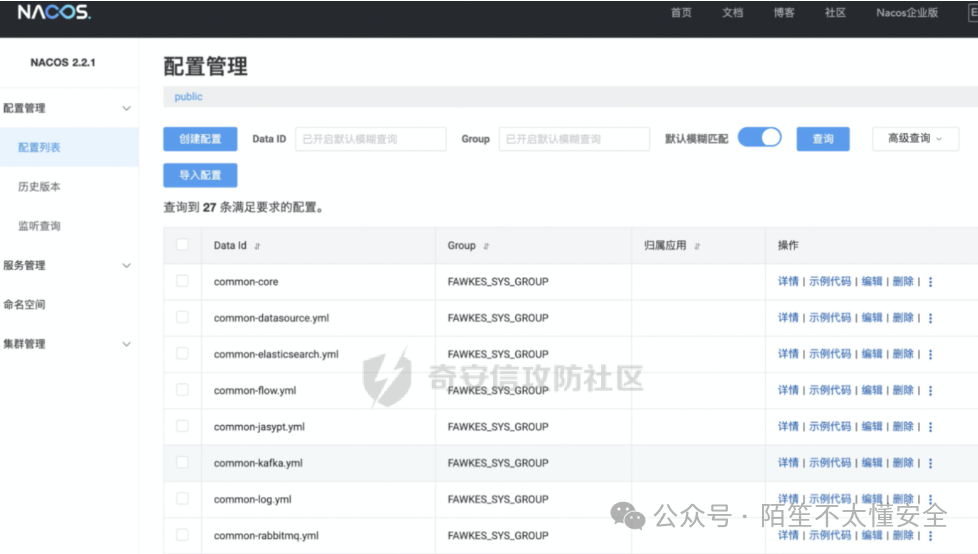Viewport: 978px width, 554px height.
Task: Check the select-all checkbox in table header
Action: point(182,245)
